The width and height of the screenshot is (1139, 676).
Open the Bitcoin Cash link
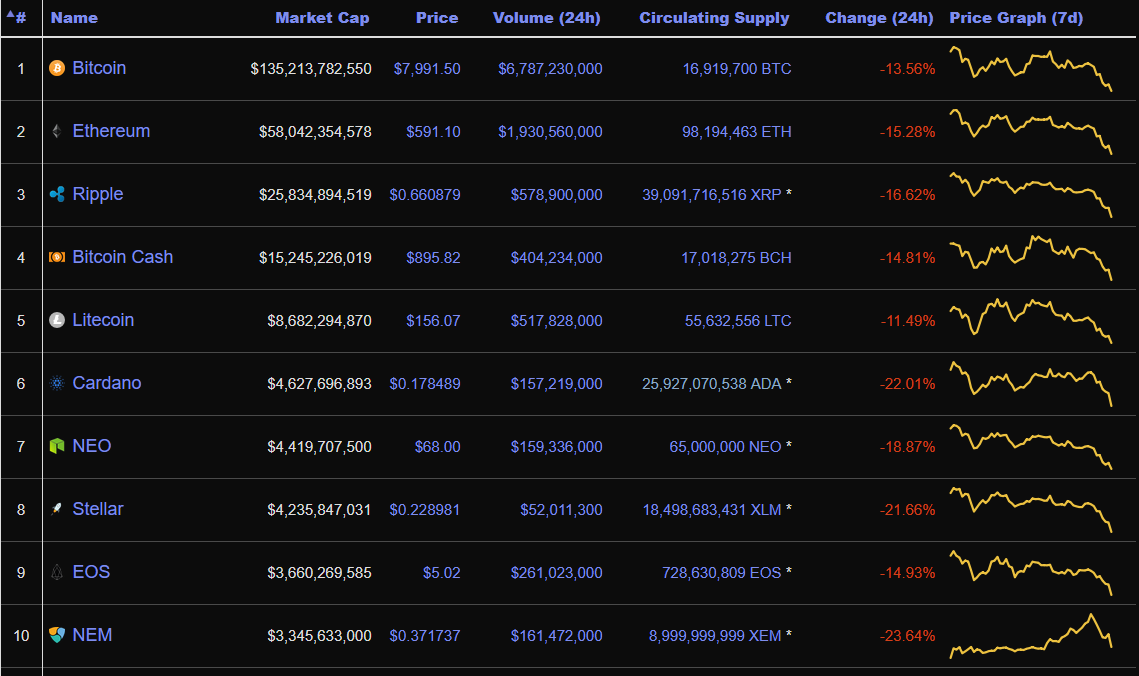pos(123,257)
